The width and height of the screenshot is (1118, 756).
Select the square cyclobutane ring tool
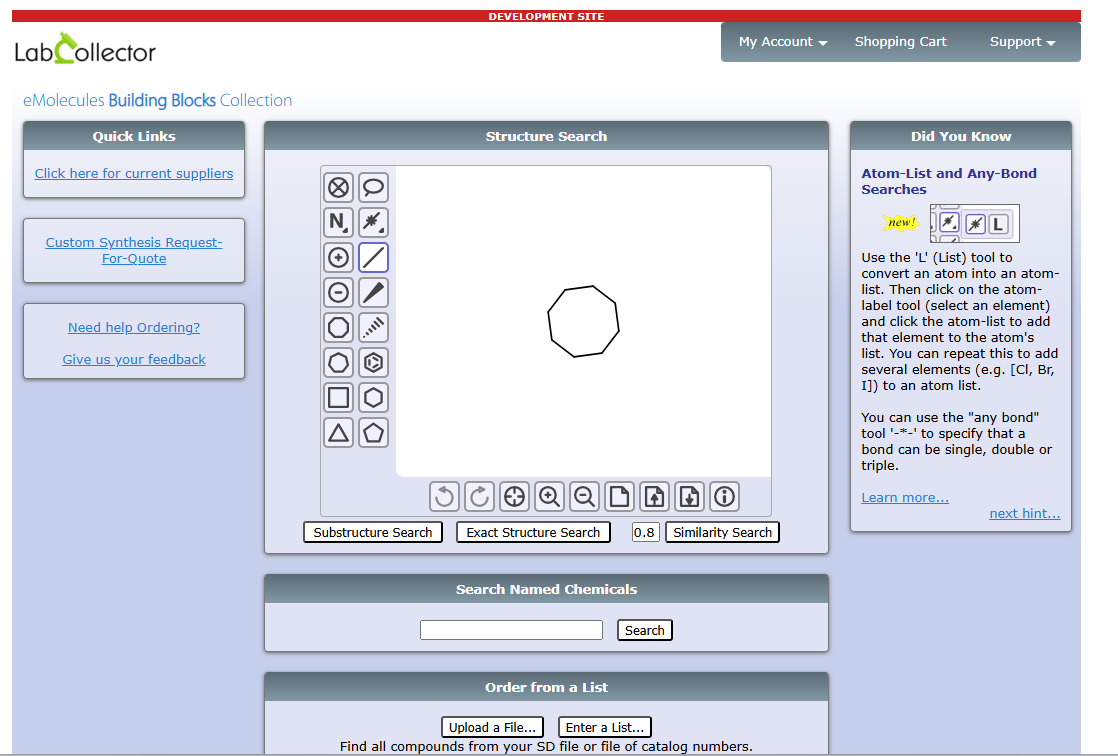pos(339,397)
